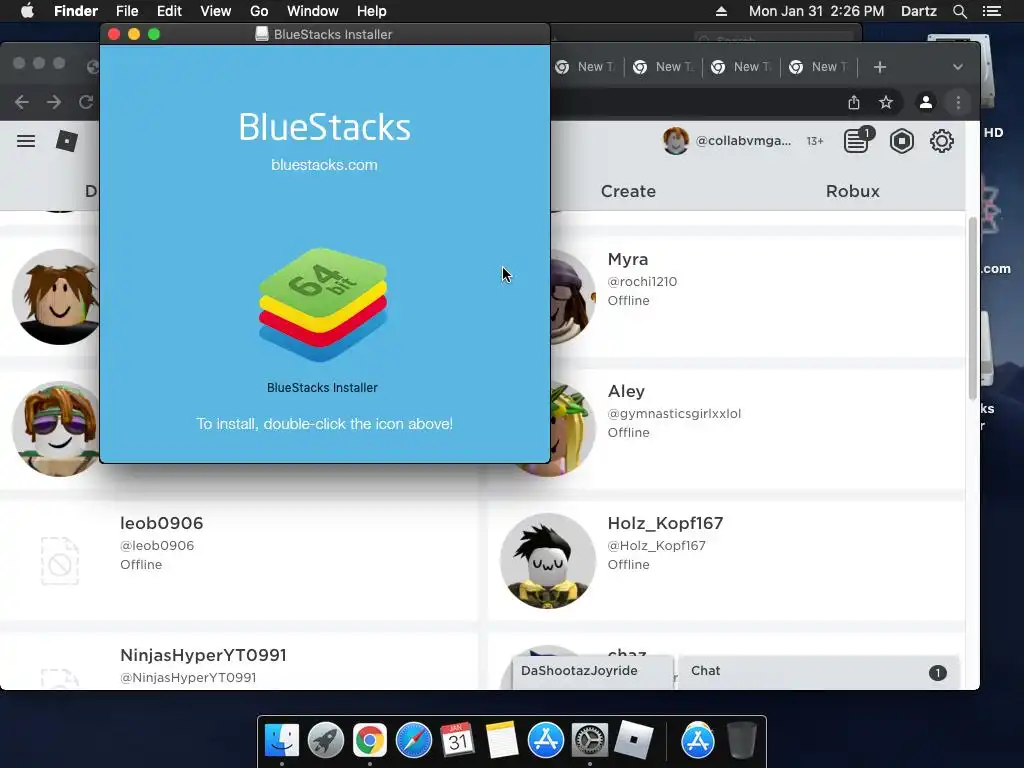Open Chrome three-dot menu
The height and width of the screenshot is (768, 1024).
[958, 103]
